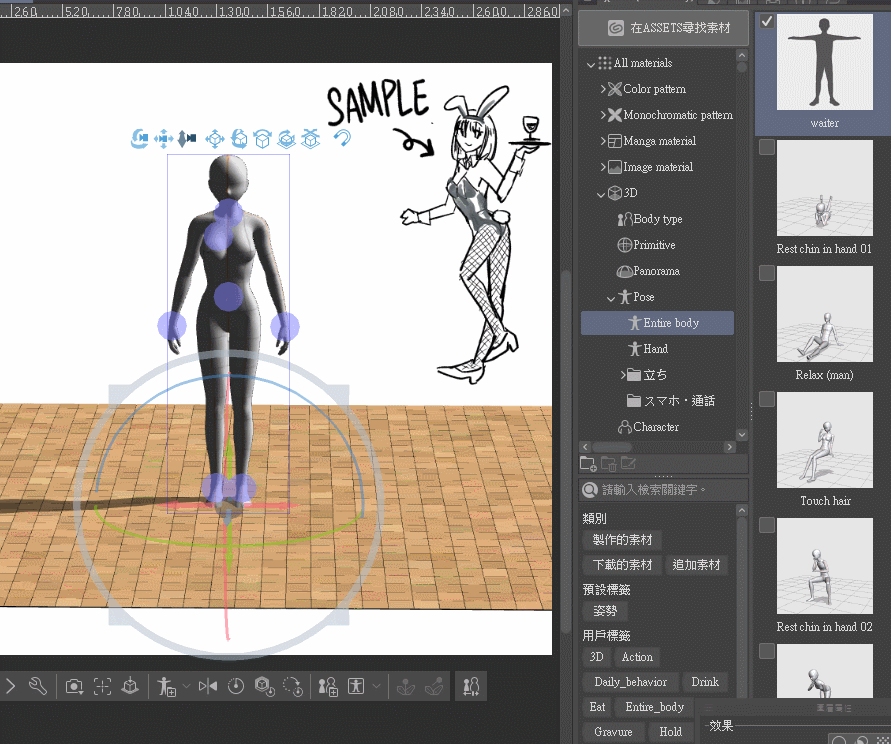
Task: Expand object launcher with left chevron
Action: pos(11,687)
